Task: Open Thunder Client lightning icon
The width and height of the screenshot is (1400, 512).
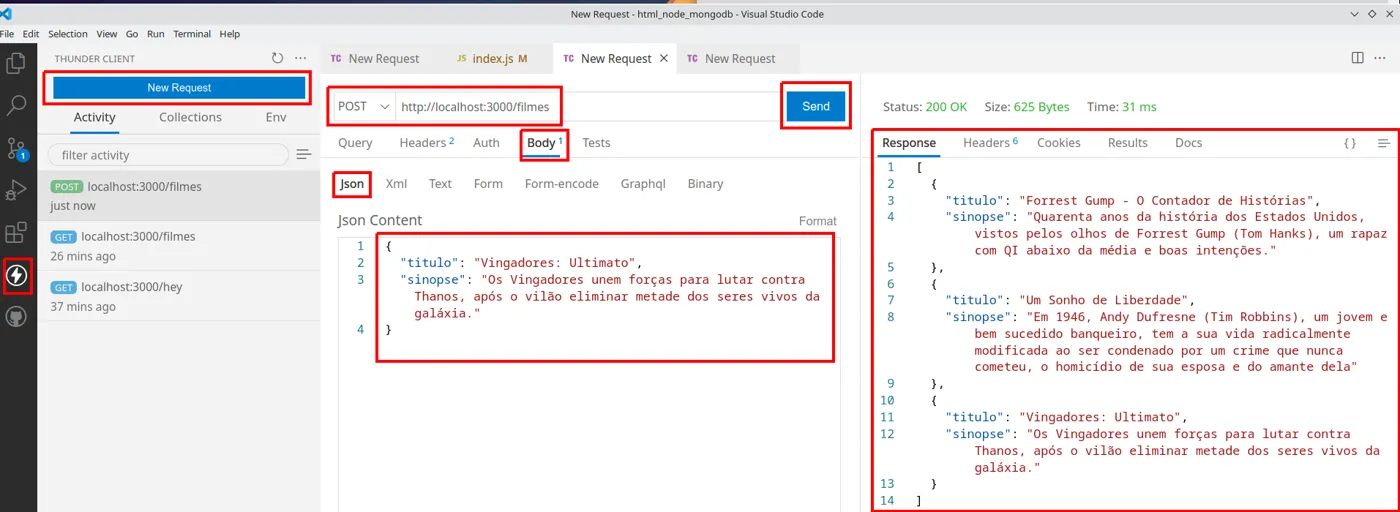Action: click(16, 275)
